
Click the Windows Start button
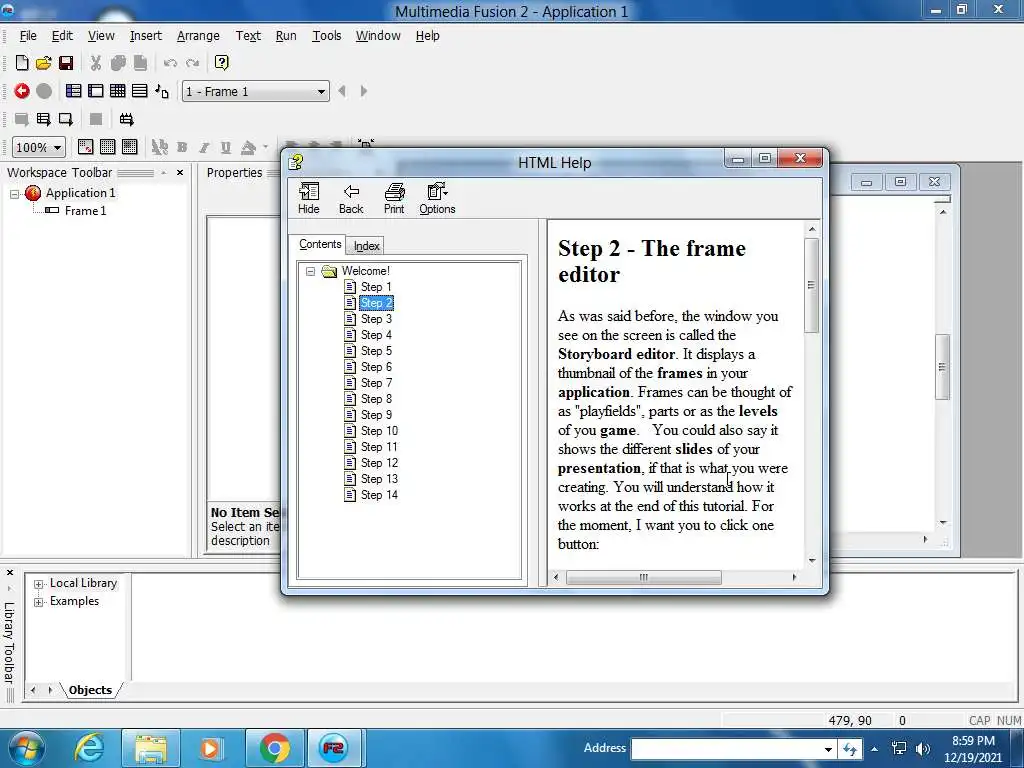[26, 748]
